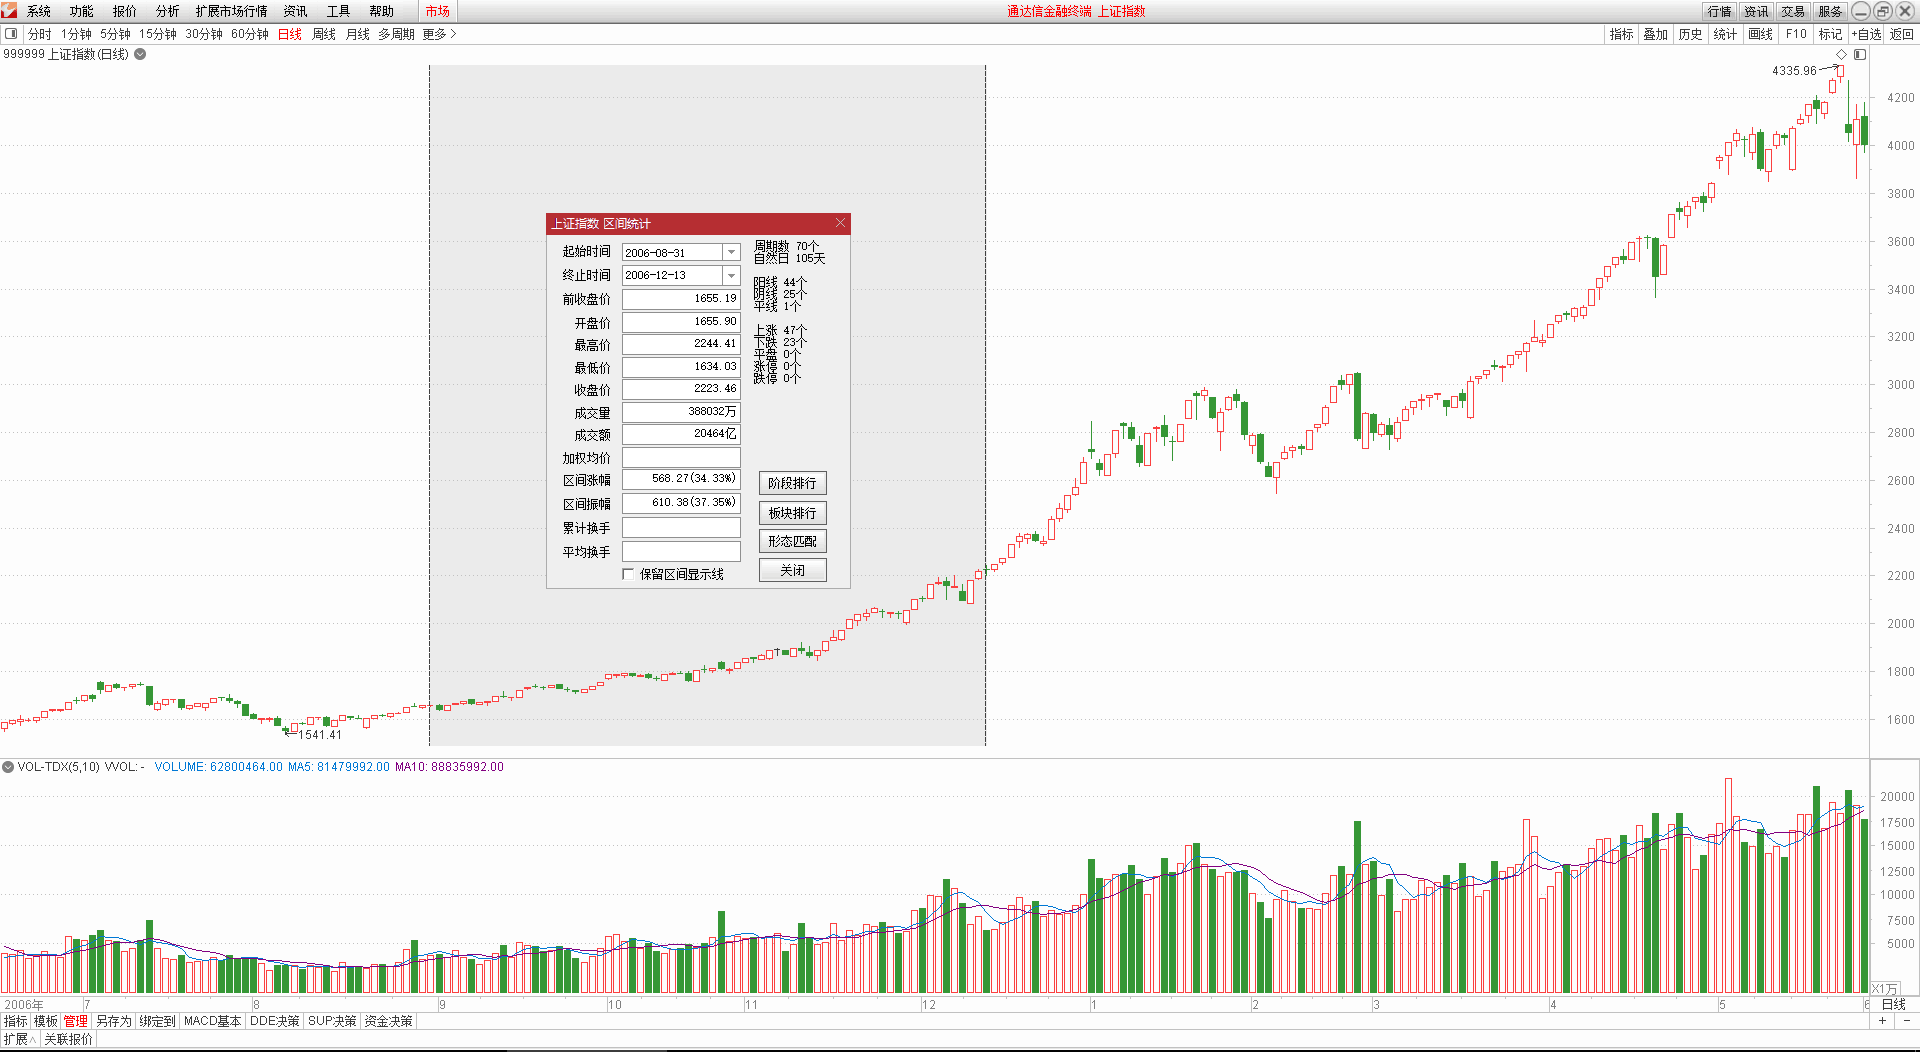Open the 分析 menu
Image resolution: width=1920 pixels, height=1052 pixels.
pyautogui.click(x=167, y=11)
